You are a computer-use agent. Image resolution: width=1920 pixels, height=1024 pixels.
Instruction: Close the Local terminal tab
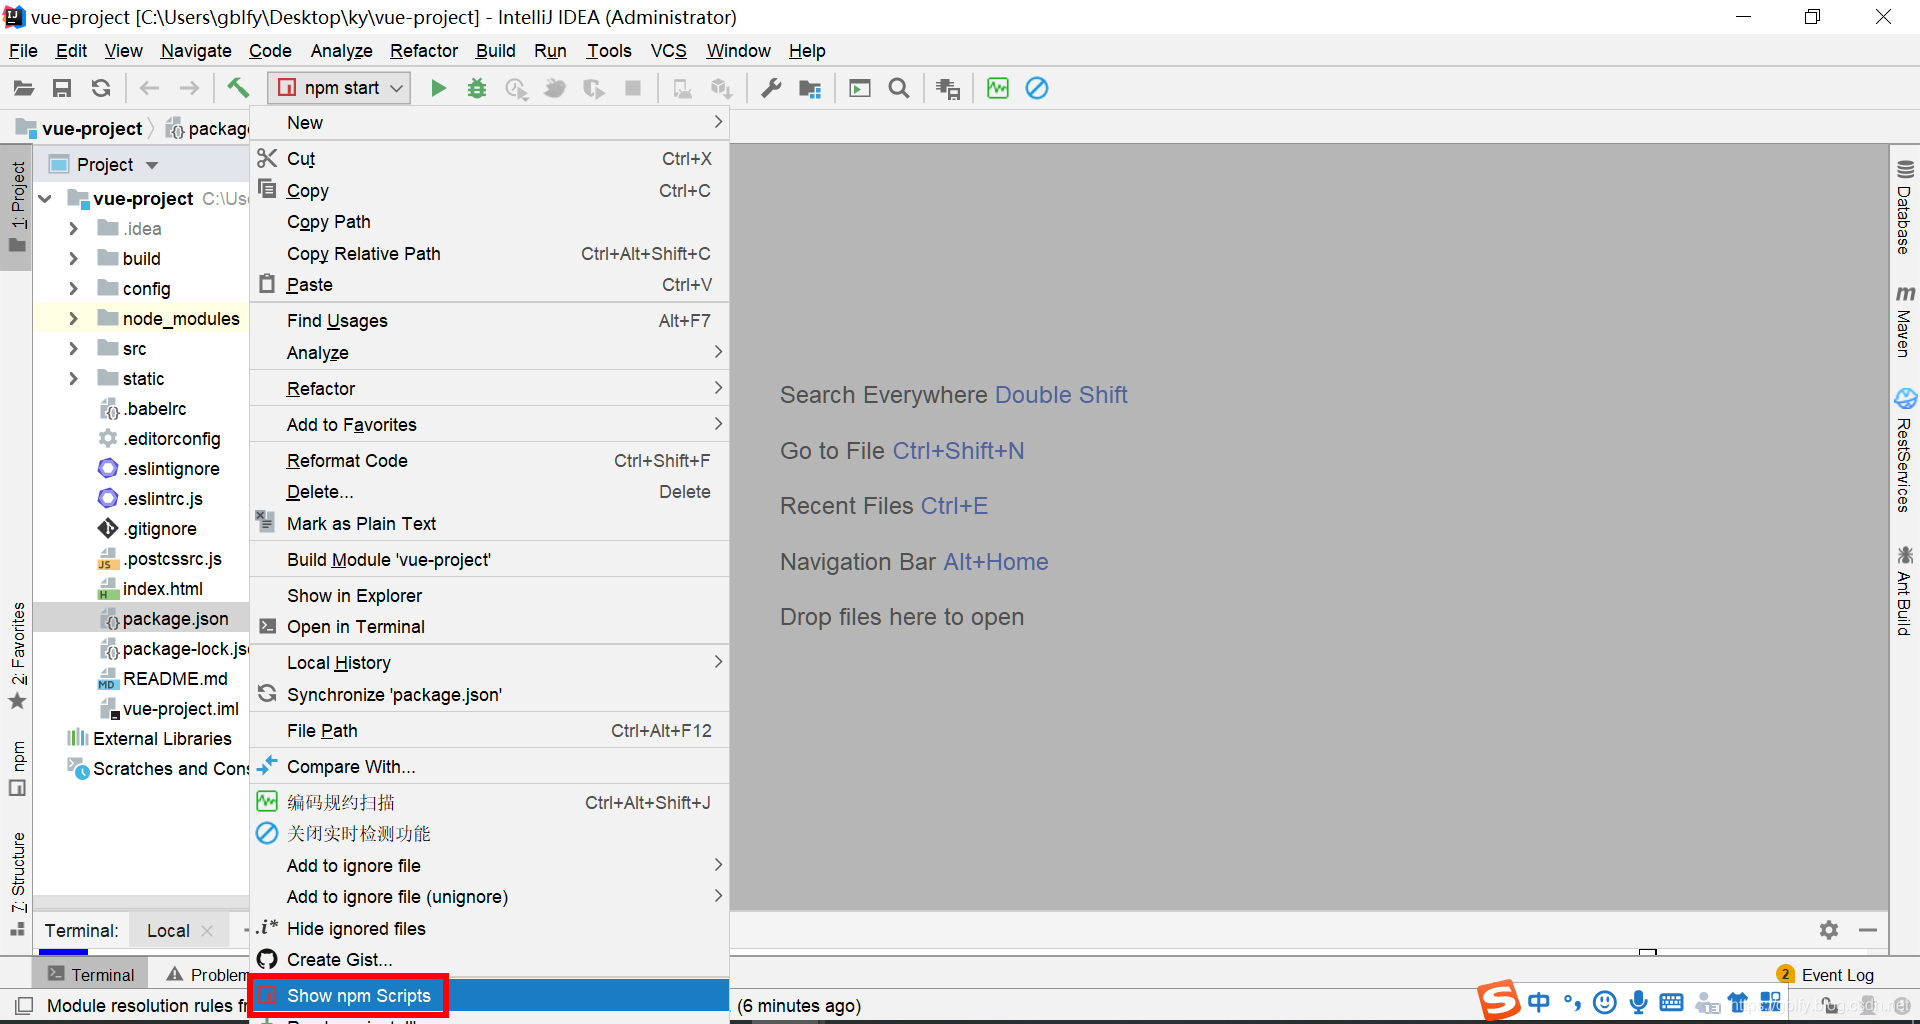(x=207, y=931)
